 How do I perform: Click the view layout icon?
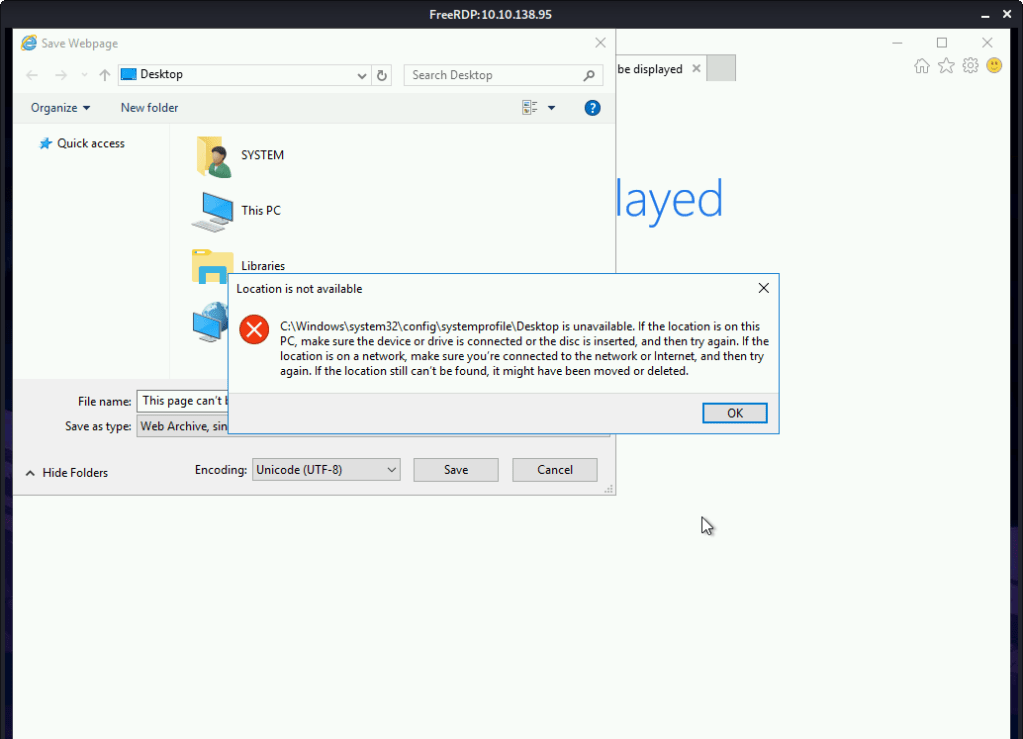[530, 108]
